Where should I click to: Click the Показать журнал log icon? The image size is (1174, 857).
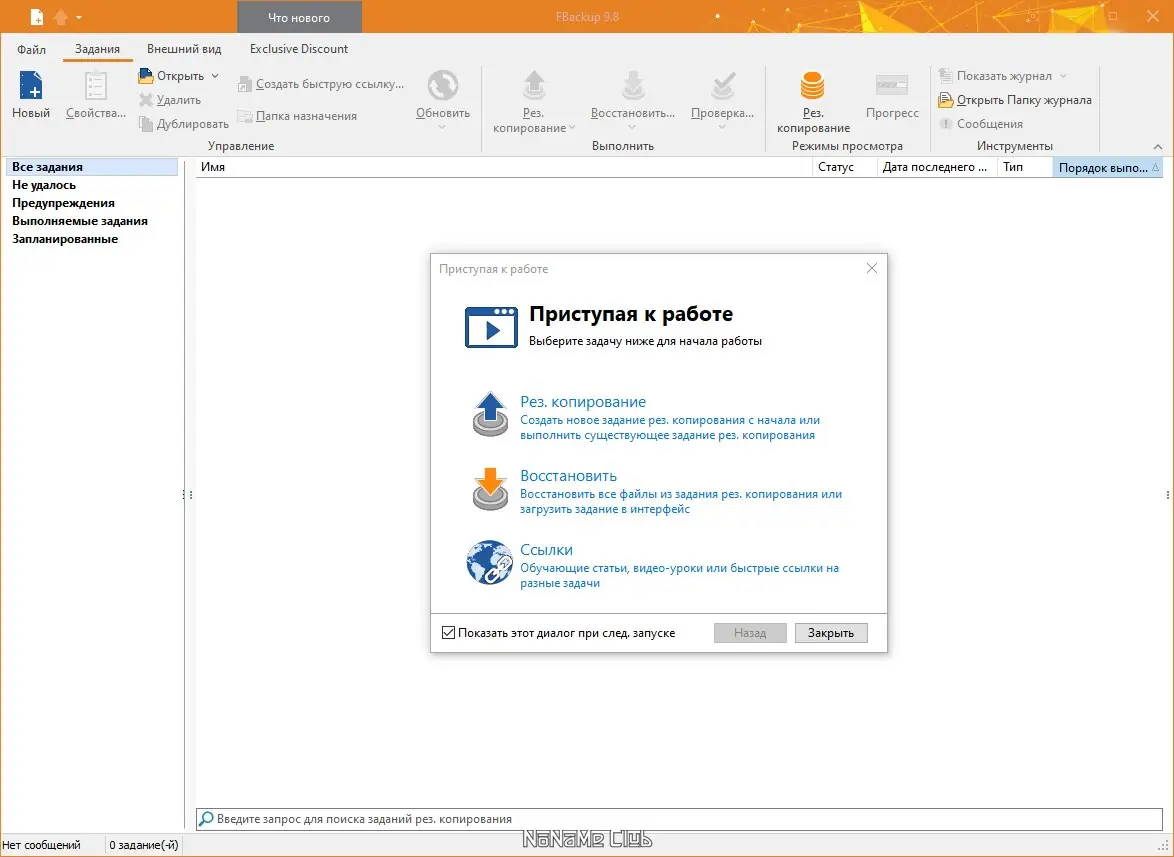pyautogui.click(x=945, y=76)
